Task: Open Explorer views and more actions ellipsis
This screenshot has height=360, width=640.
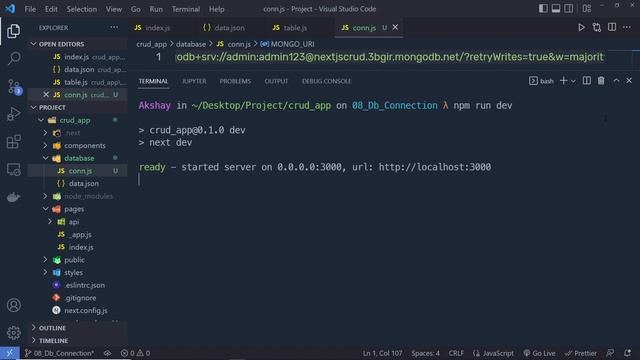Action: [114, 27]
